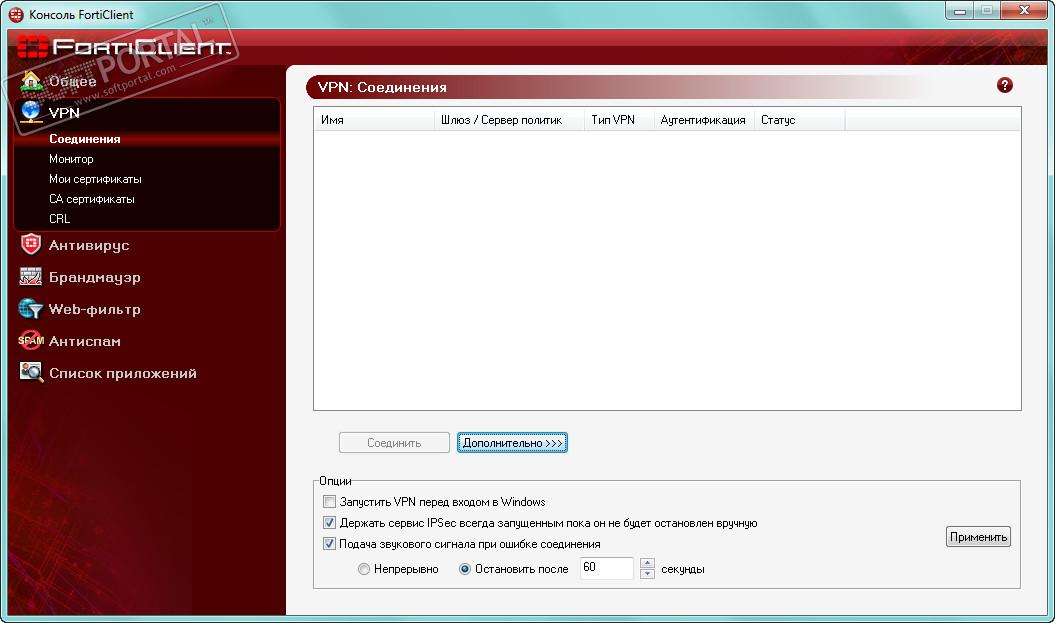The image size is (1055, 623).
Task: Toggle Держать сервис IPSec всегда запущенным checkbox
Action: pyautogui.click(x=329, y=522)
